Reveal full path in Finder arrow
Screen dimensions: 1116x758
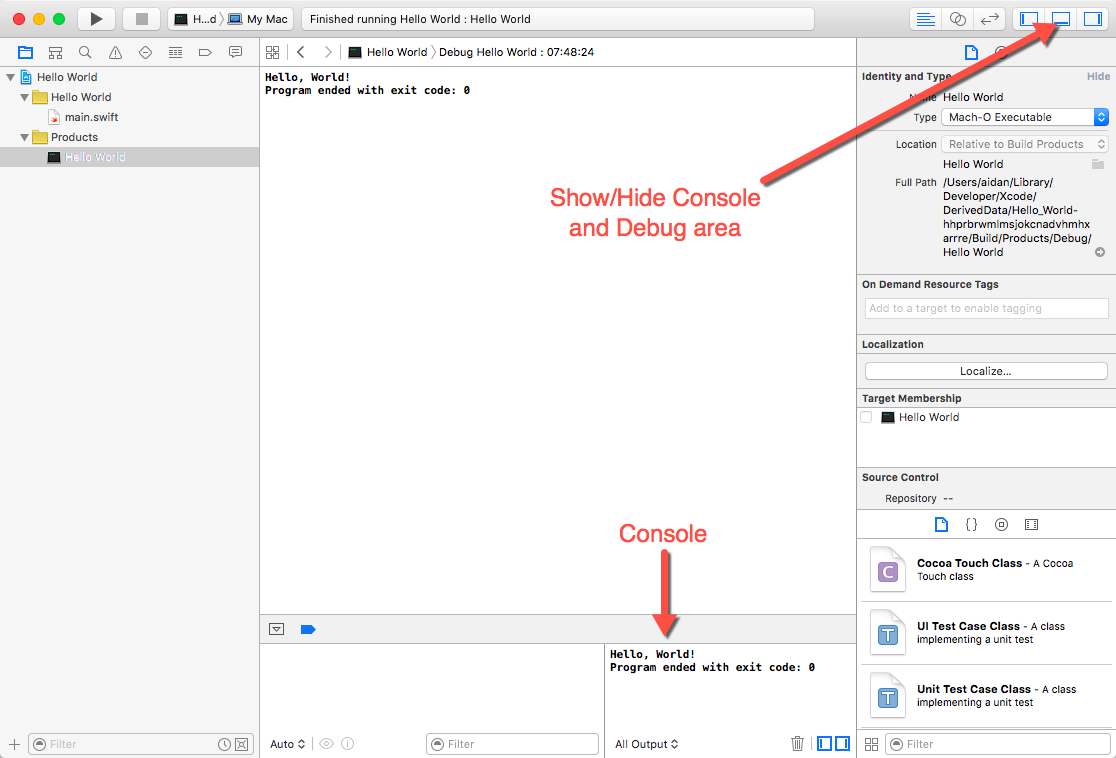[1100, 252]
